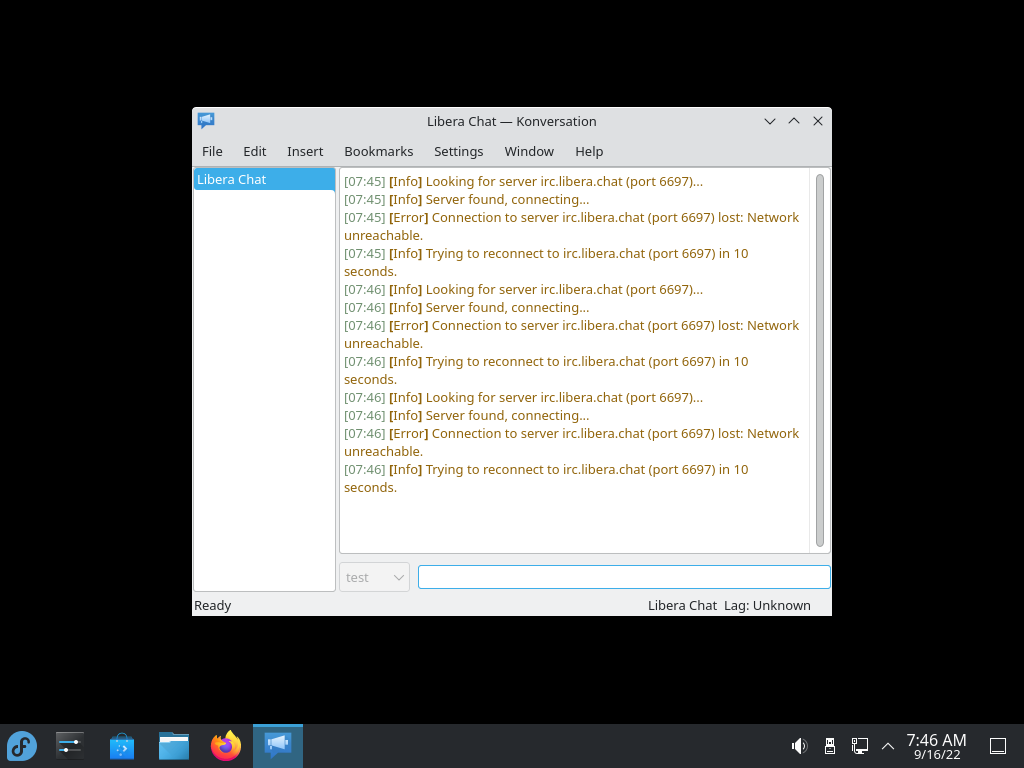
Task: Click the [07:45] Trying to reconnect line
Action: coord(547,263)
